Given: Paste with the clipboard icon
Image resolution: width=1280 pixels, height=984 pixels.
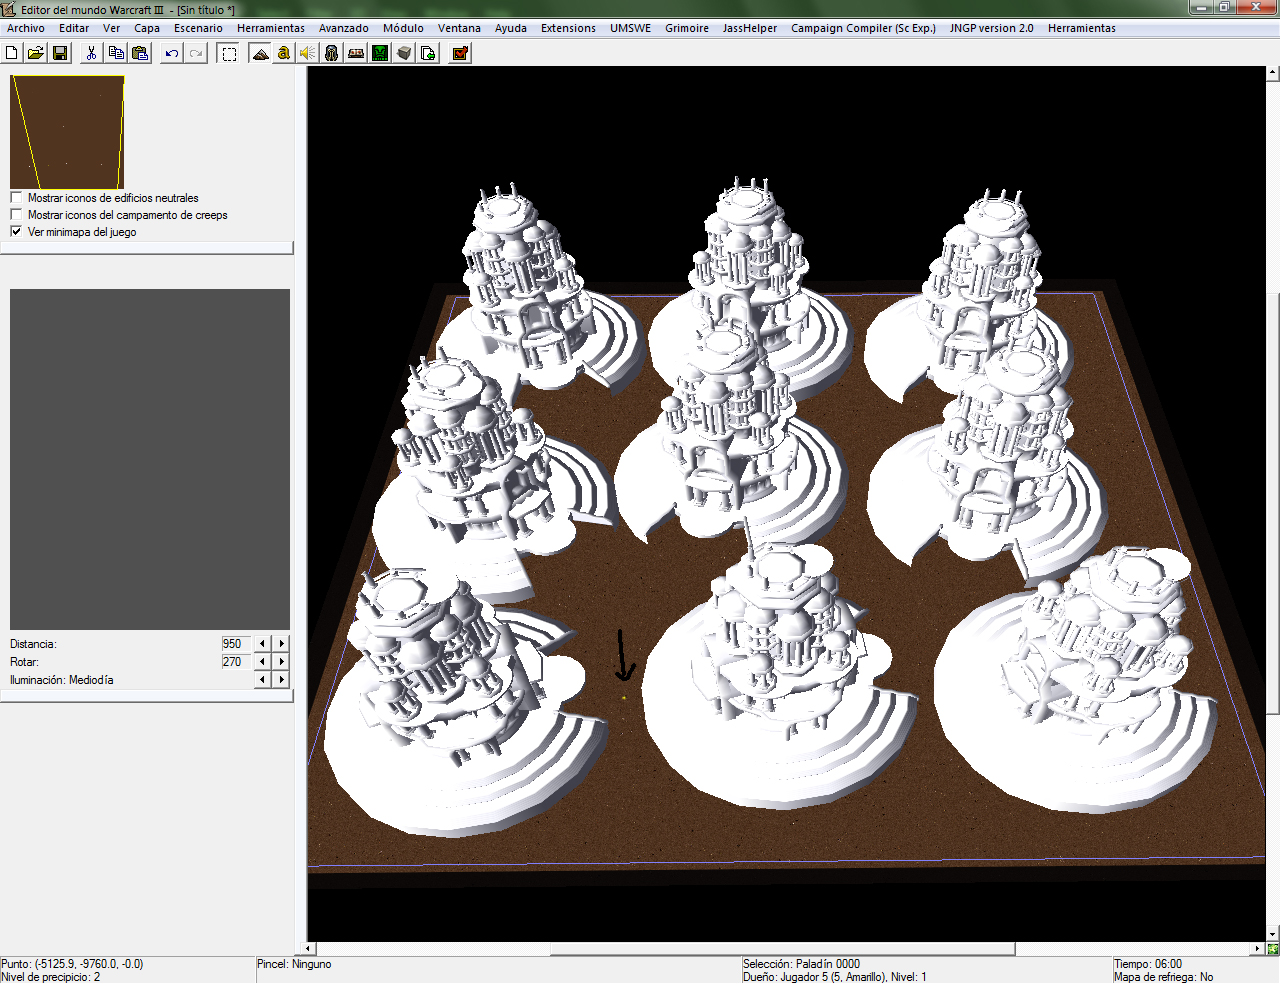Looking at the screenshot, I should pyautogui.click(x=140, y=53).
